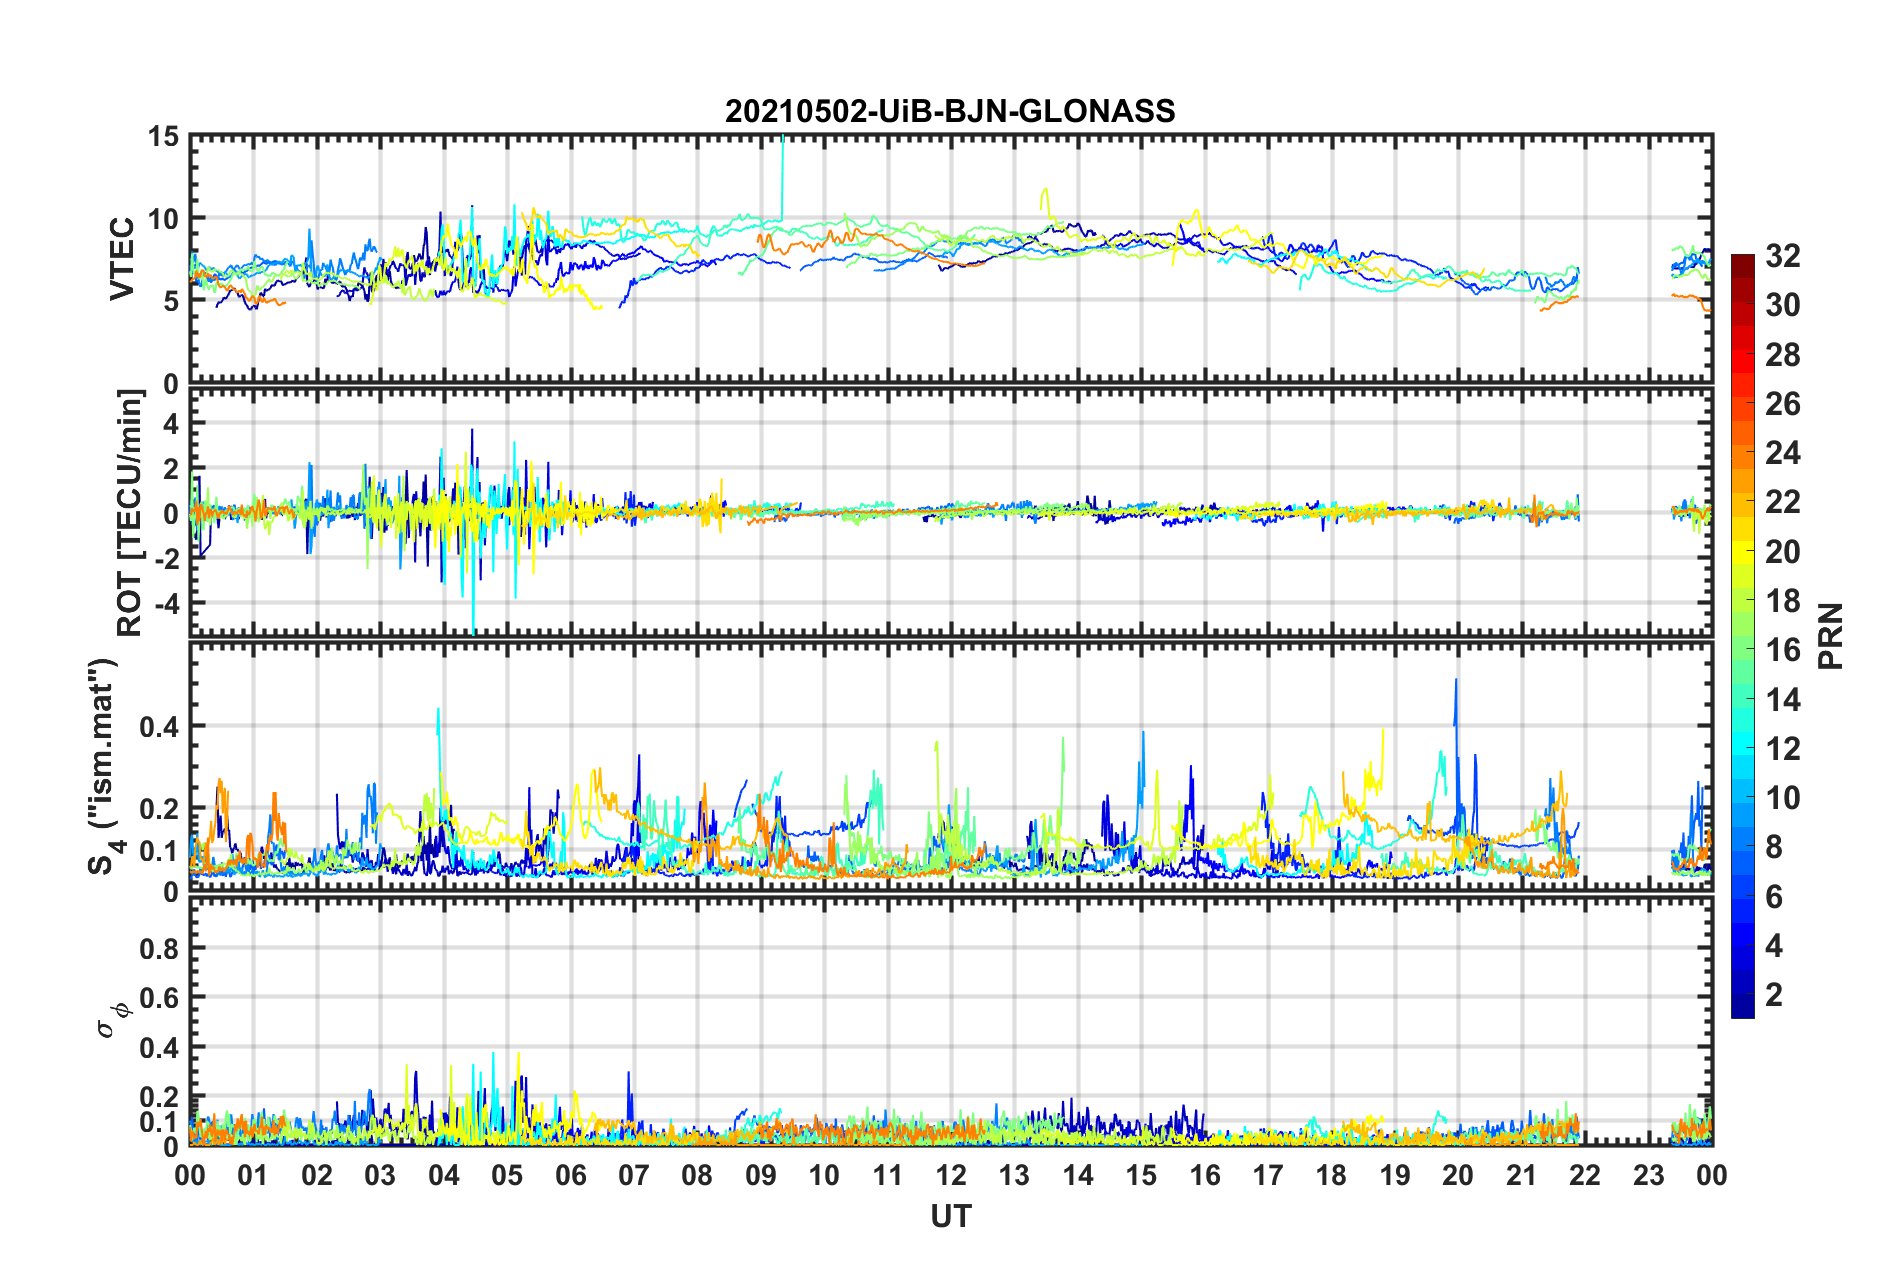Click the sigma phi axis label
This screenshot has width=1902, height=1272.
[112, 1019]
